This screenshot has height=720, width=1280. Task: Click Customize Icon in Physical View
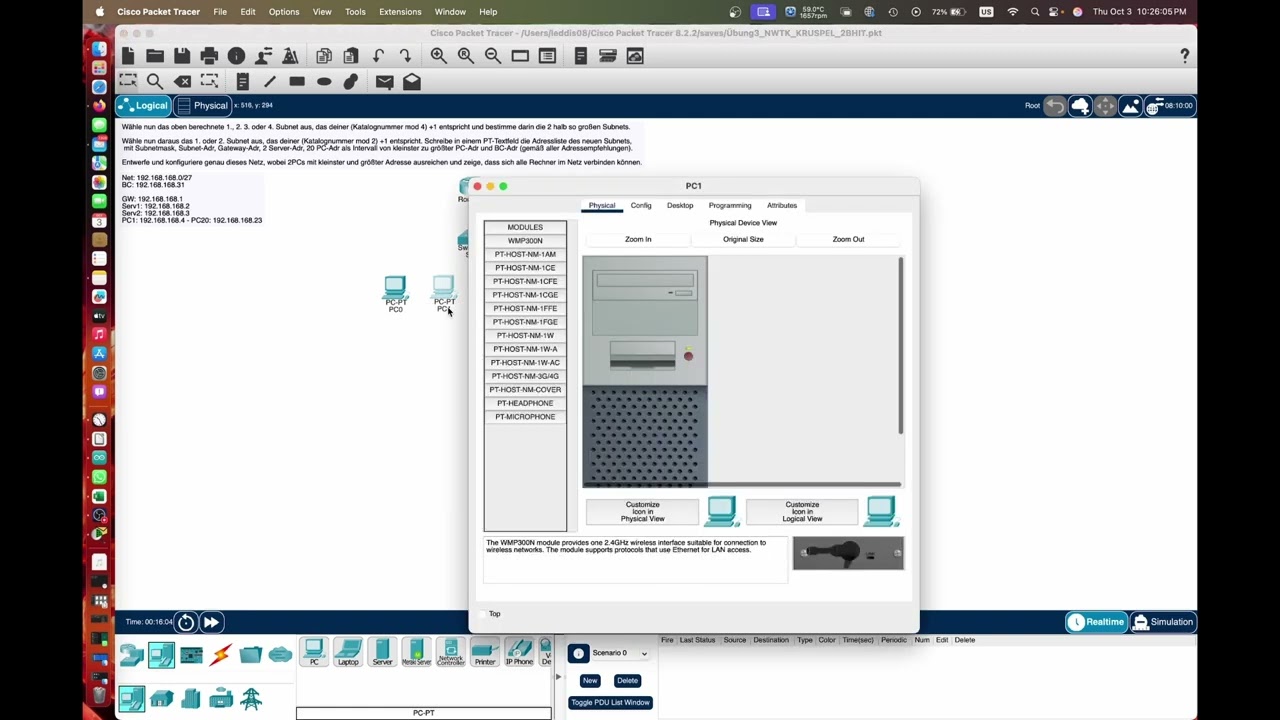tap(642, 512)
